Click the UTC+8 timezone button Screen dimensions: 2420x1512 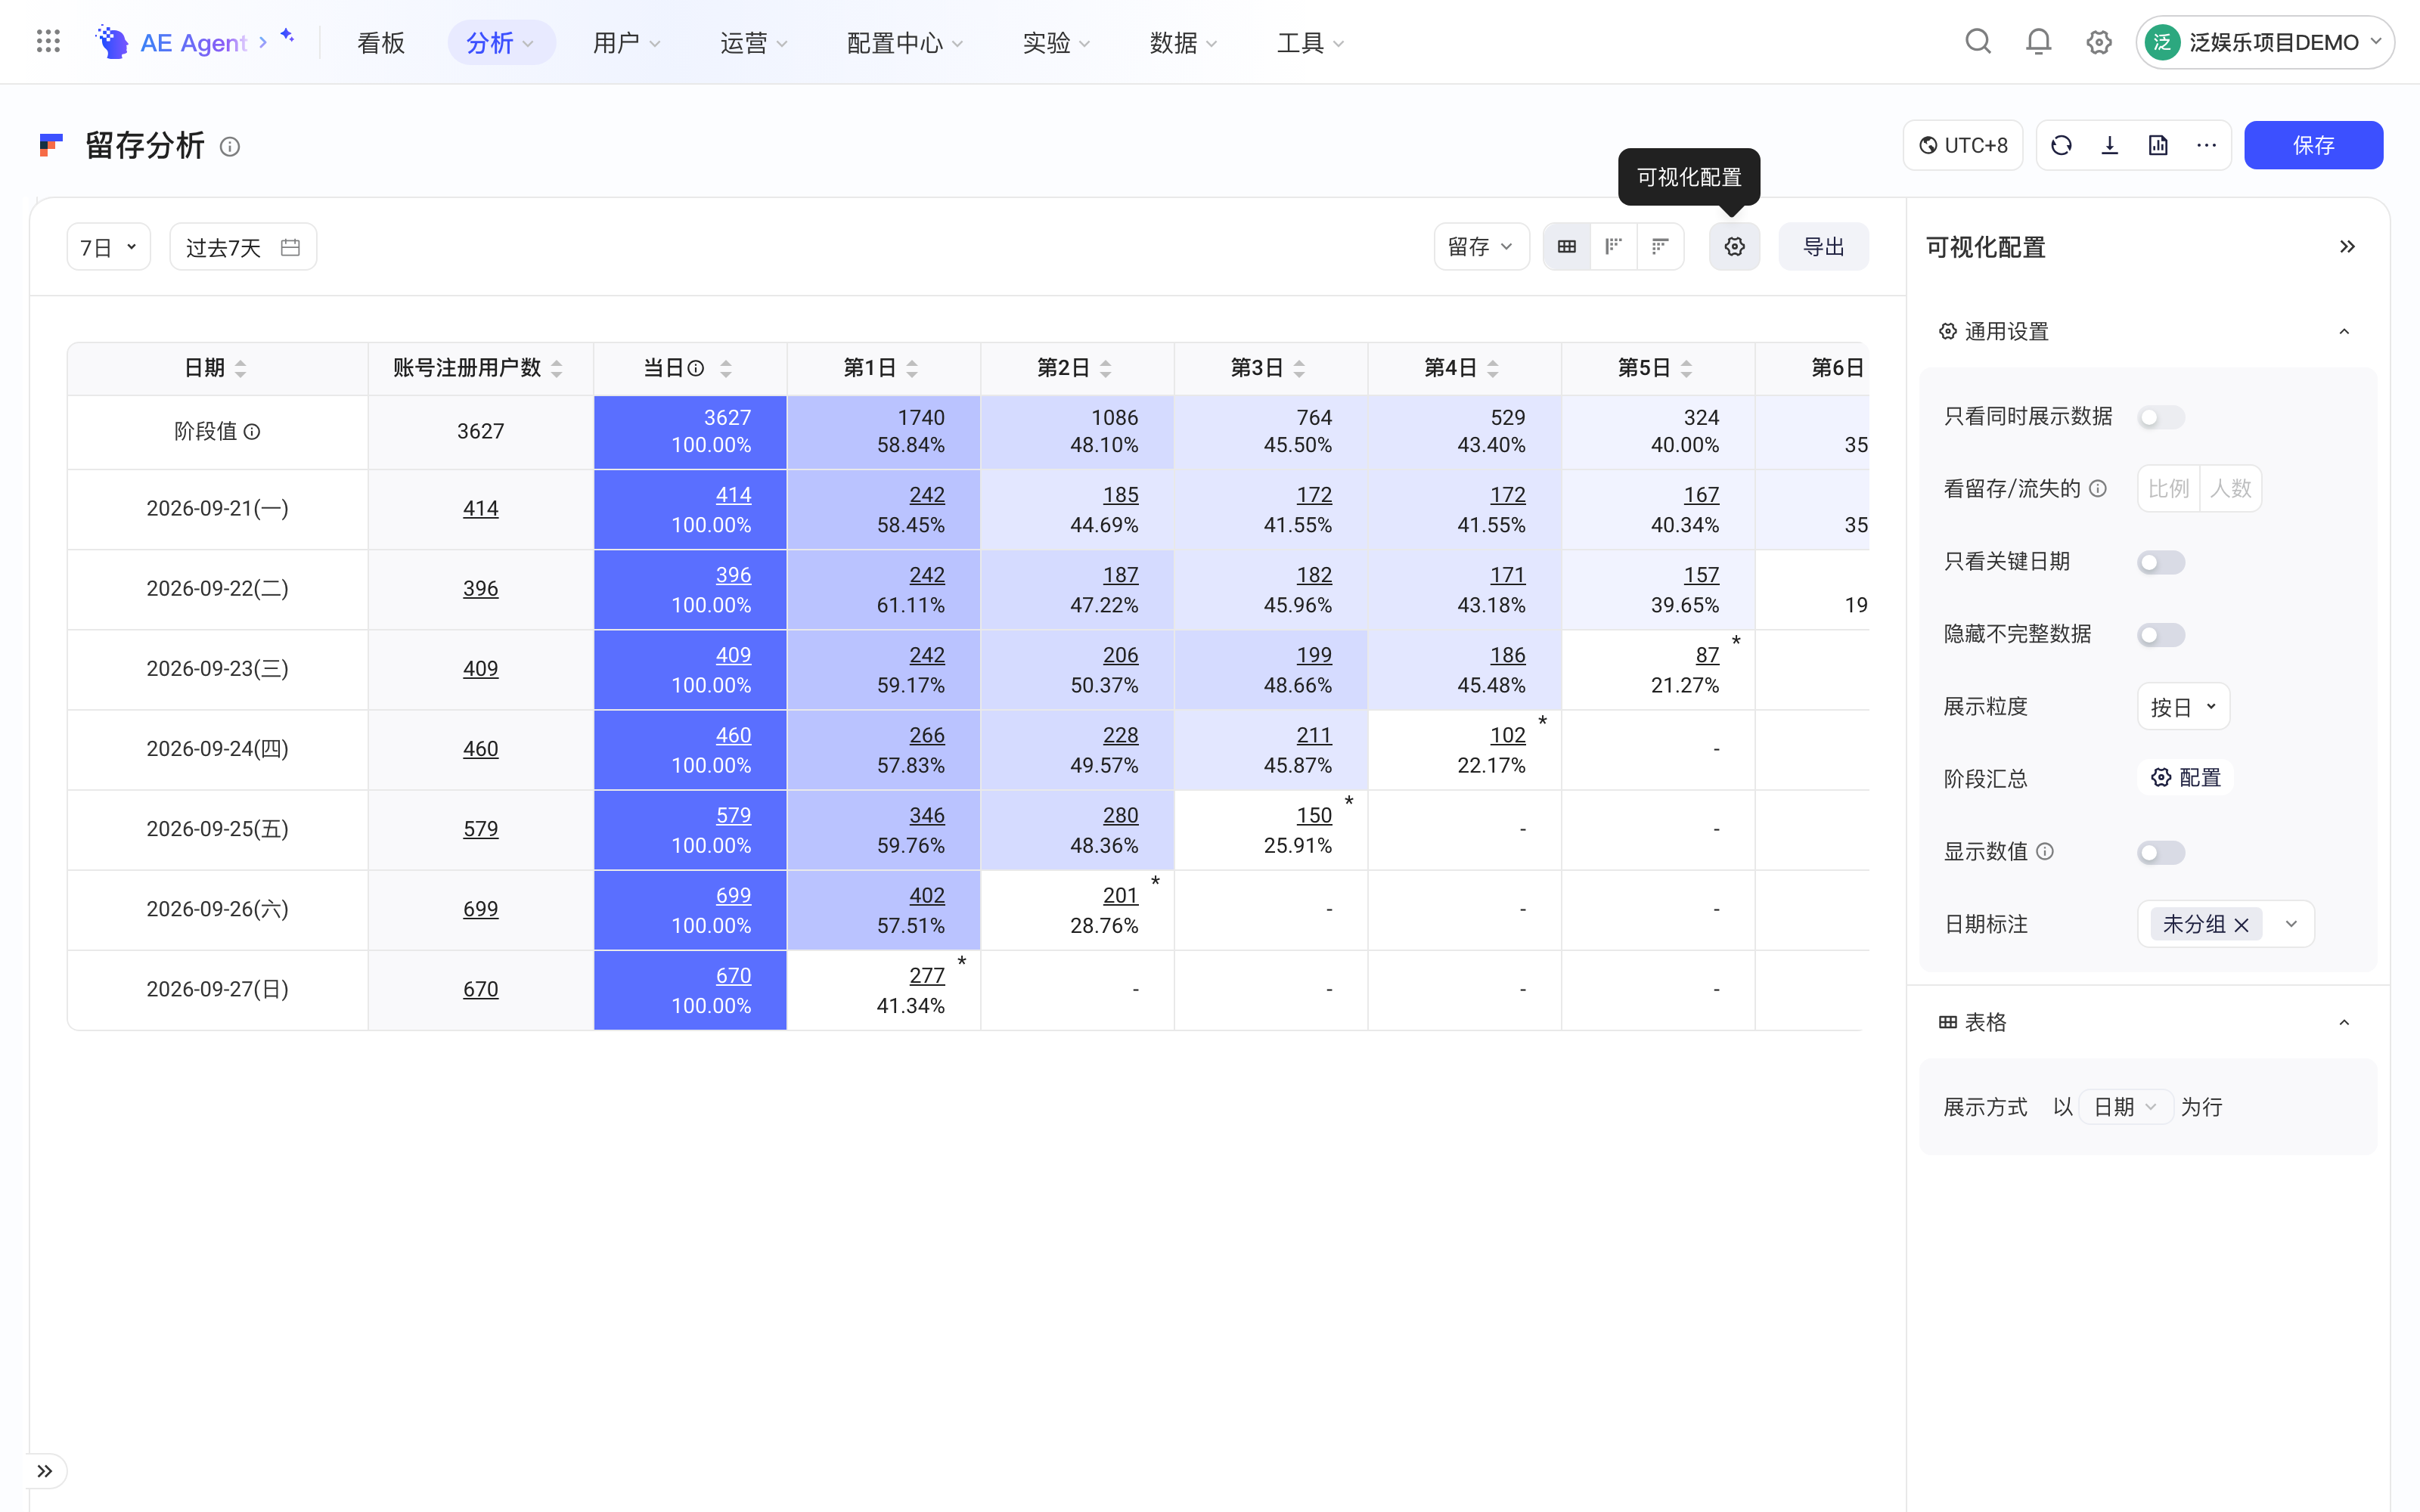1963,146
